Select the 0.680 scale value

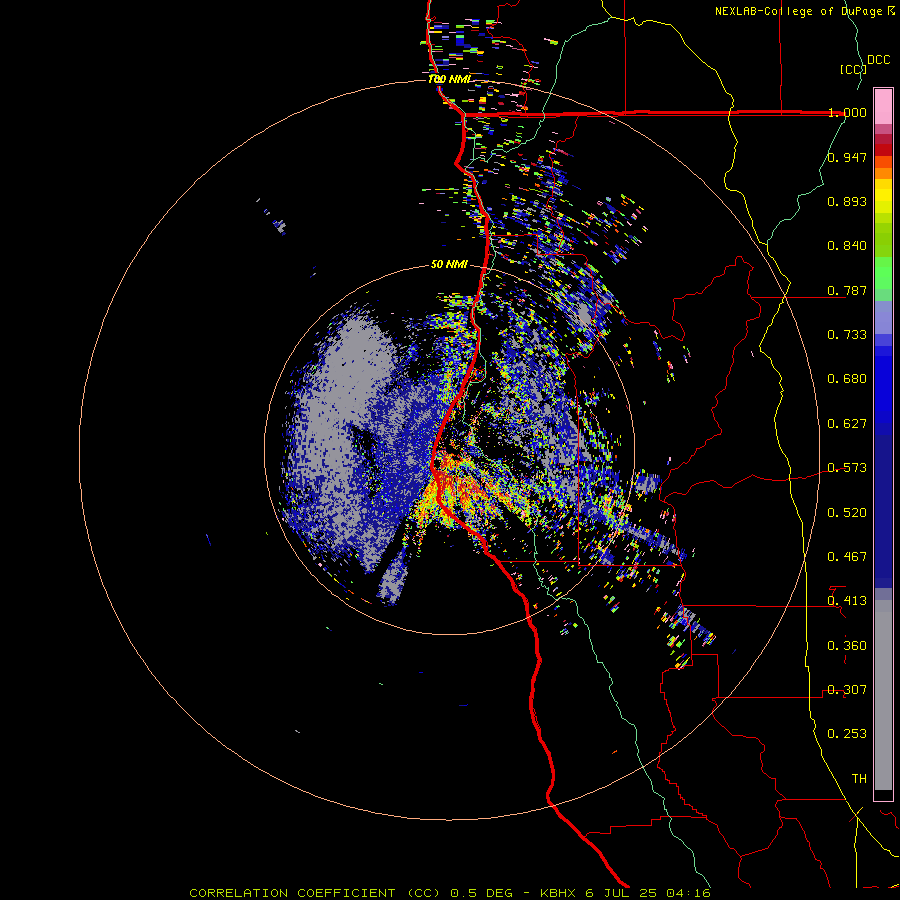847,379
